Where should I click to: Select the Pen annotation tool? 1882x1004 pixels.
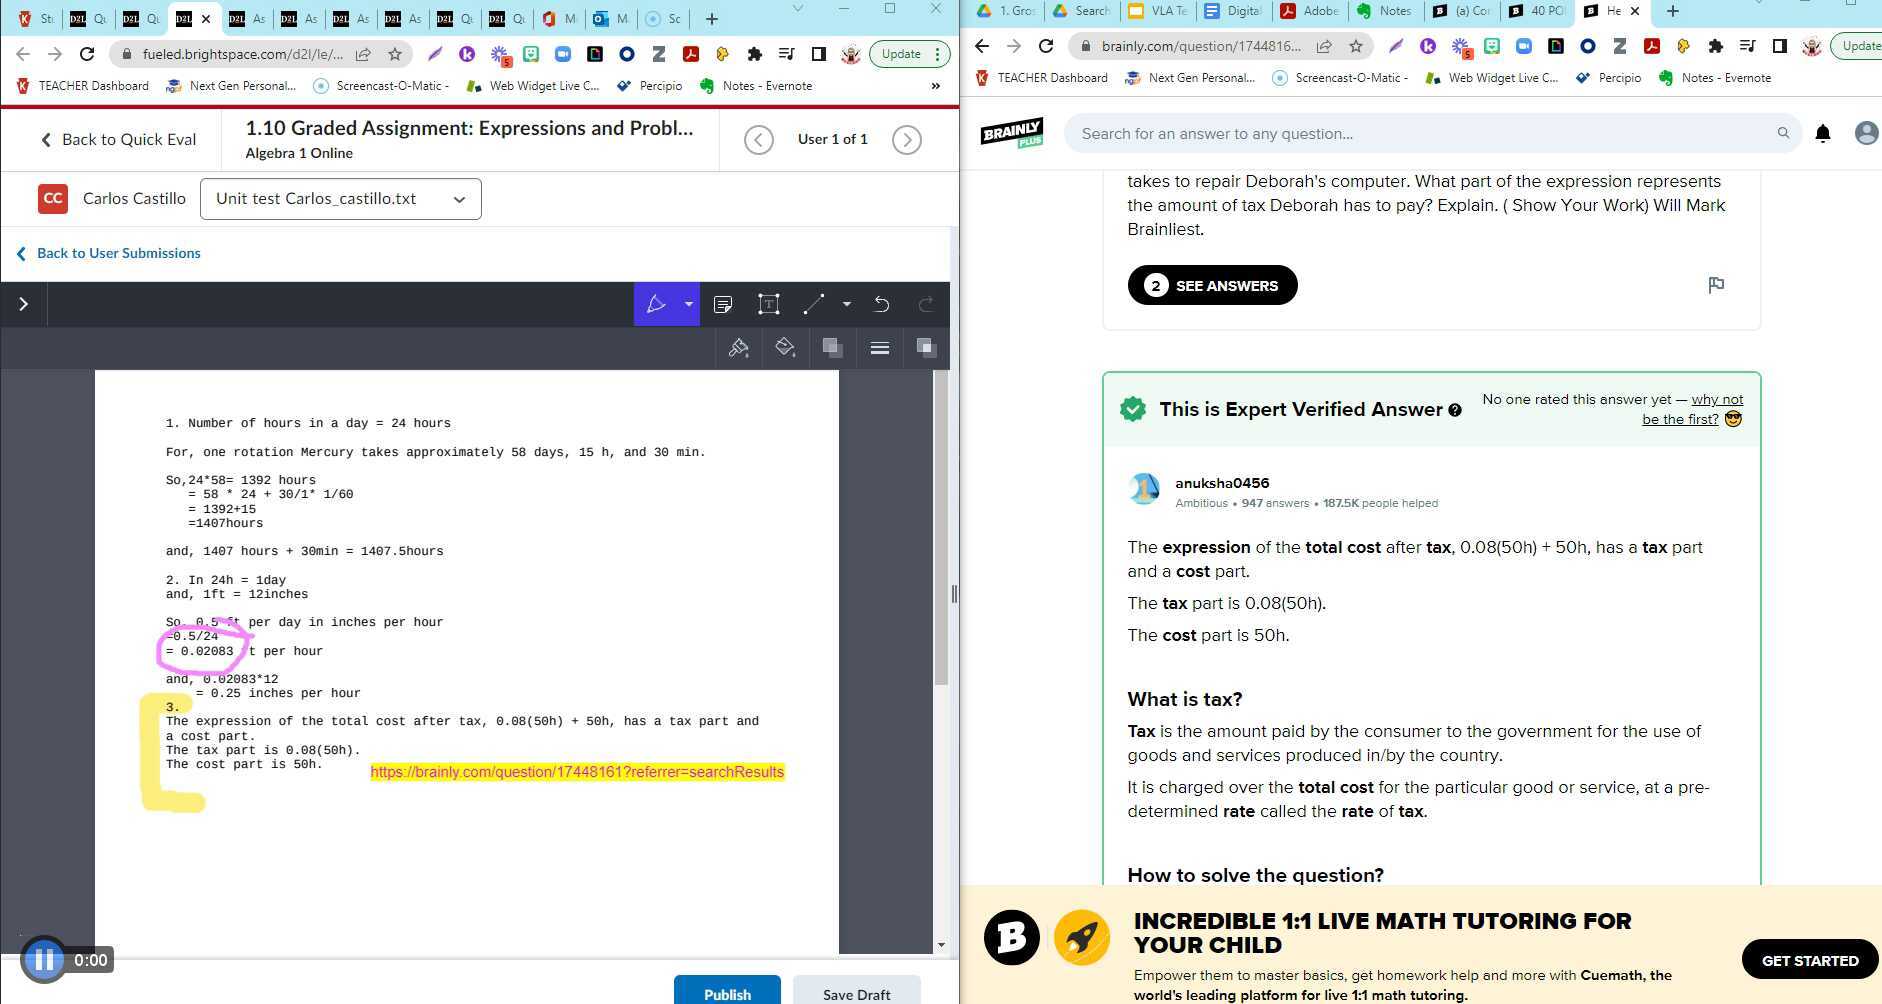click(x=656, y=304)
